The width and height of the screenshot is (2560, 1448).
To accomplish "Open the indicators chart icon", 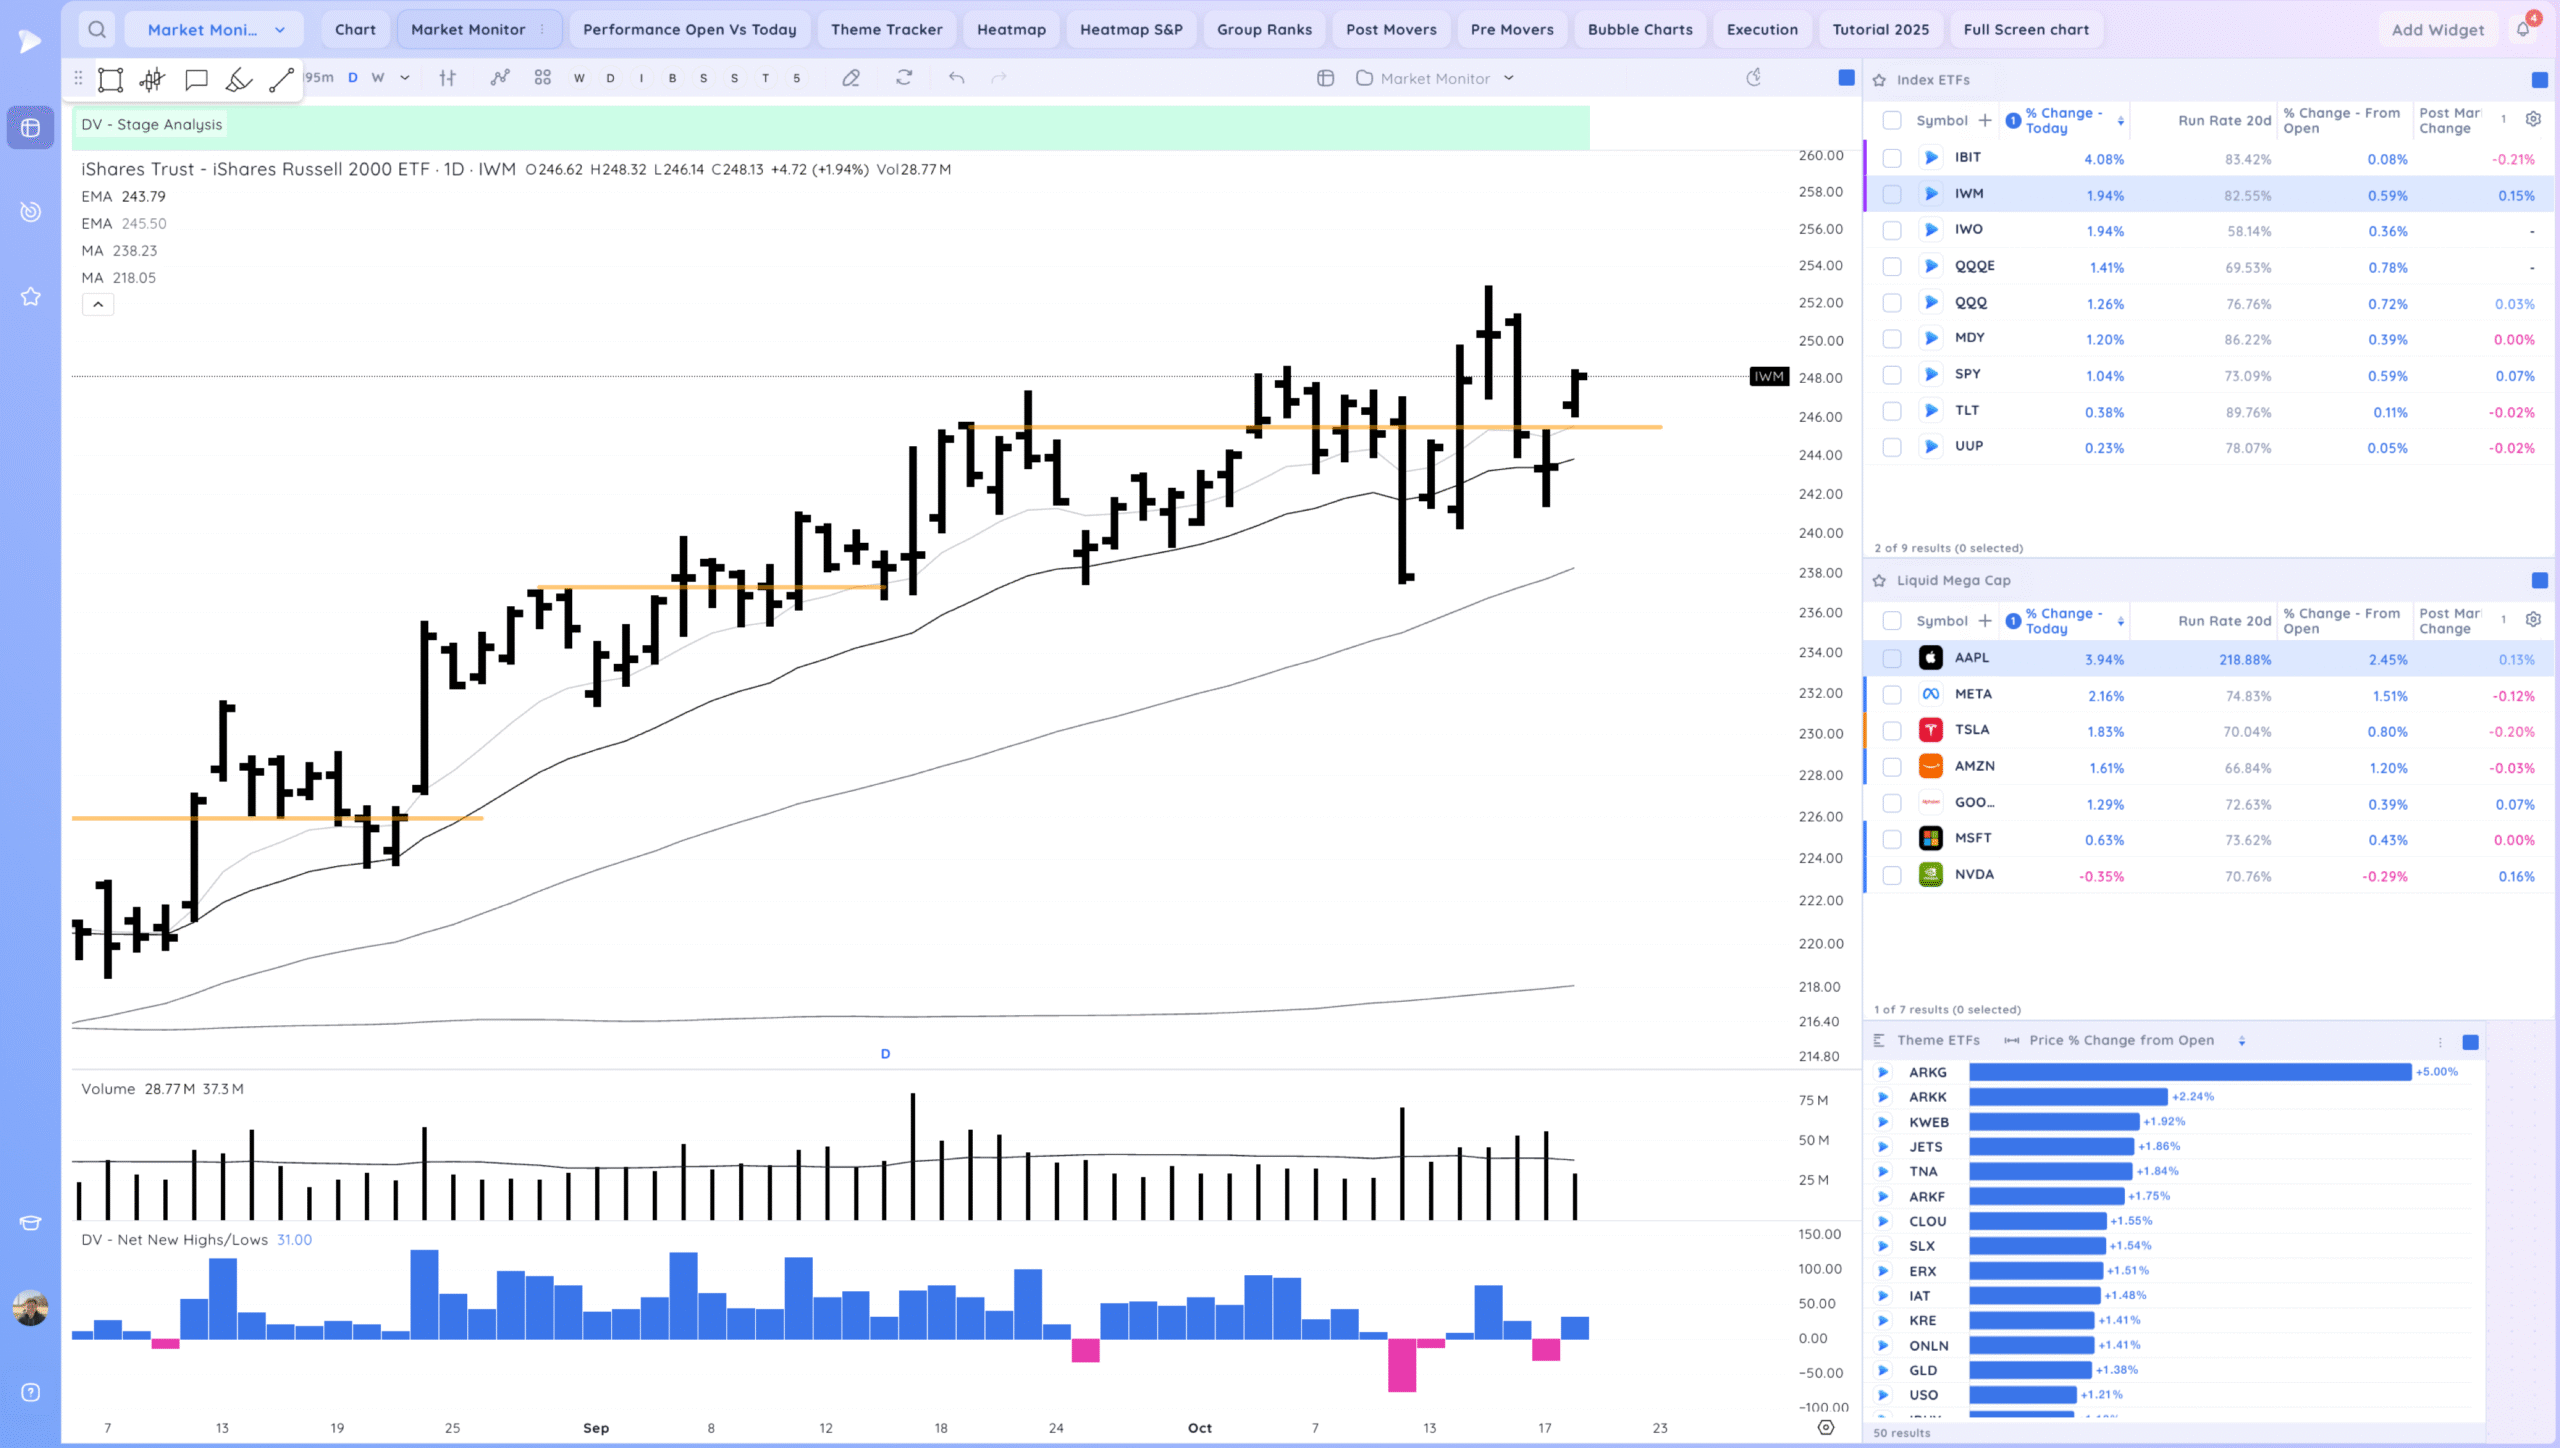I will coord(499,78).
